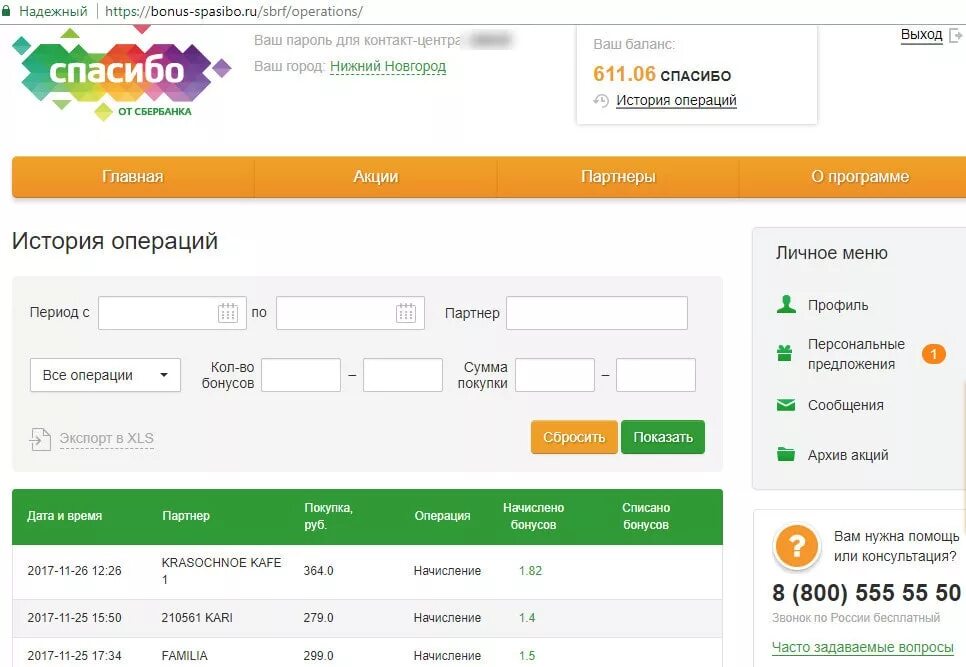Select the KRASOCHNOE KAFE 1 partner cell
This screenshot has height=667, width=966.
221,571
